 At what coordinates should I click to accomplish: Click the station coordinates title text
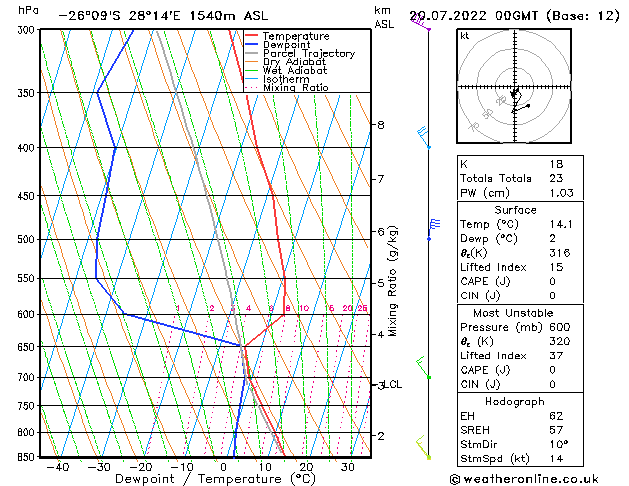click(163, 16)
